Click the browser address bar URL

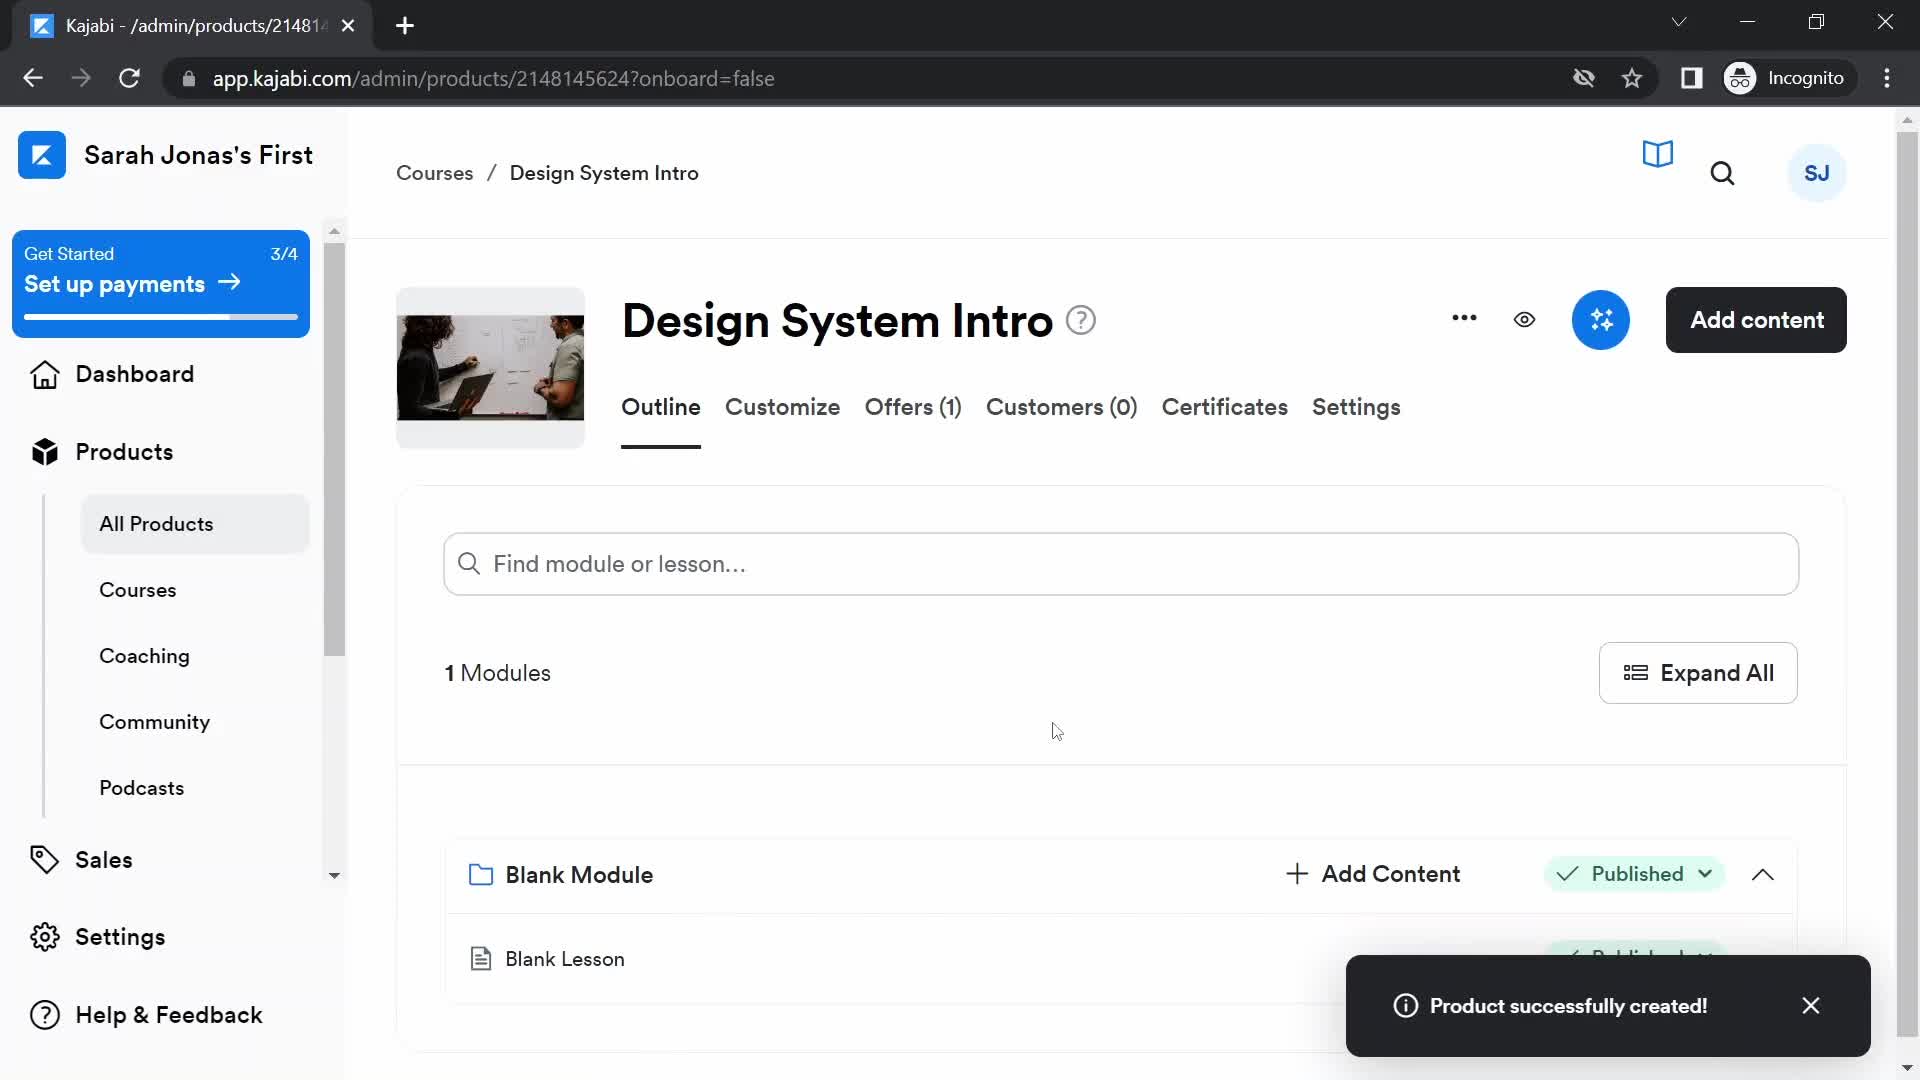pyautogui.click(x=493, y=78)
